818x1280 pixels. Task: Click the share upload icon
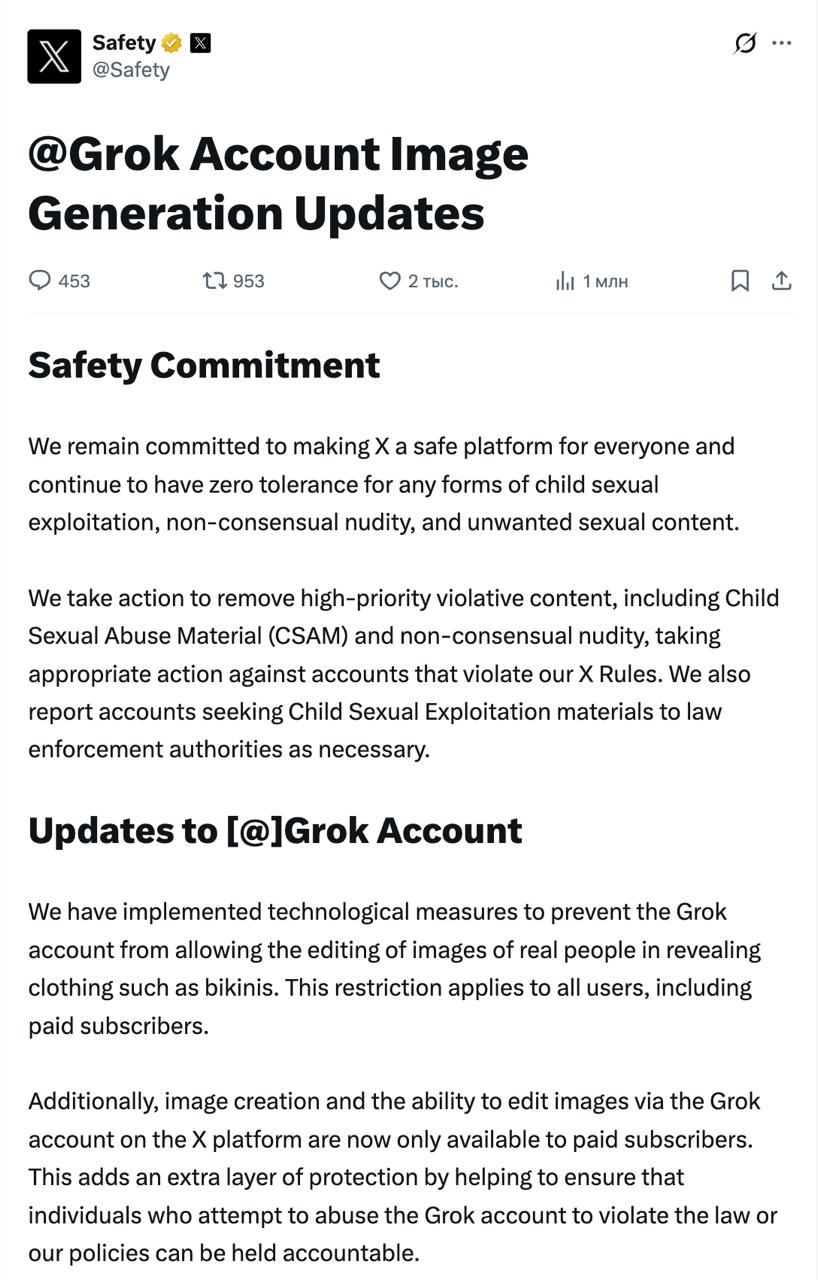pyautogui.click(x=782, y=281)
